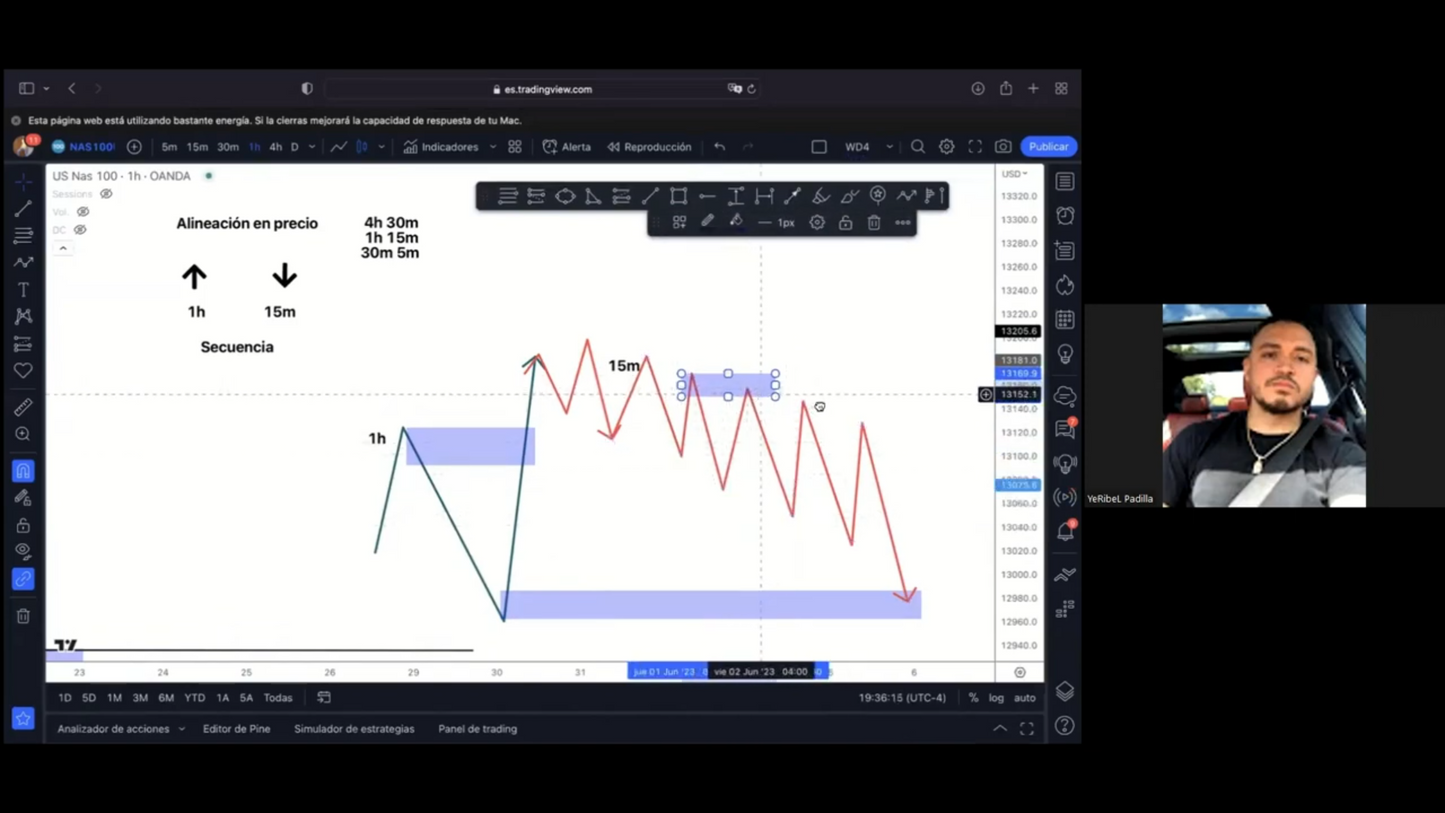
Task: Take a chart snapshot with camera icon
Action: [1003, 147]
